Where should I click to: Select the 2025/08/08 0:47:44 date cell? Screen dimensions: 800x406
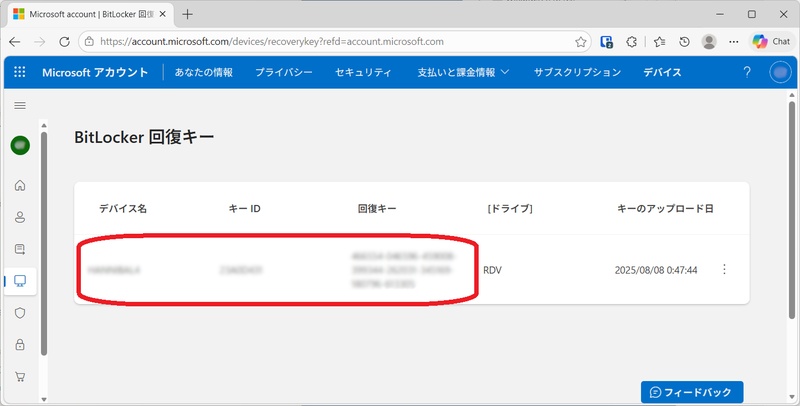click(x=656, y=270)
